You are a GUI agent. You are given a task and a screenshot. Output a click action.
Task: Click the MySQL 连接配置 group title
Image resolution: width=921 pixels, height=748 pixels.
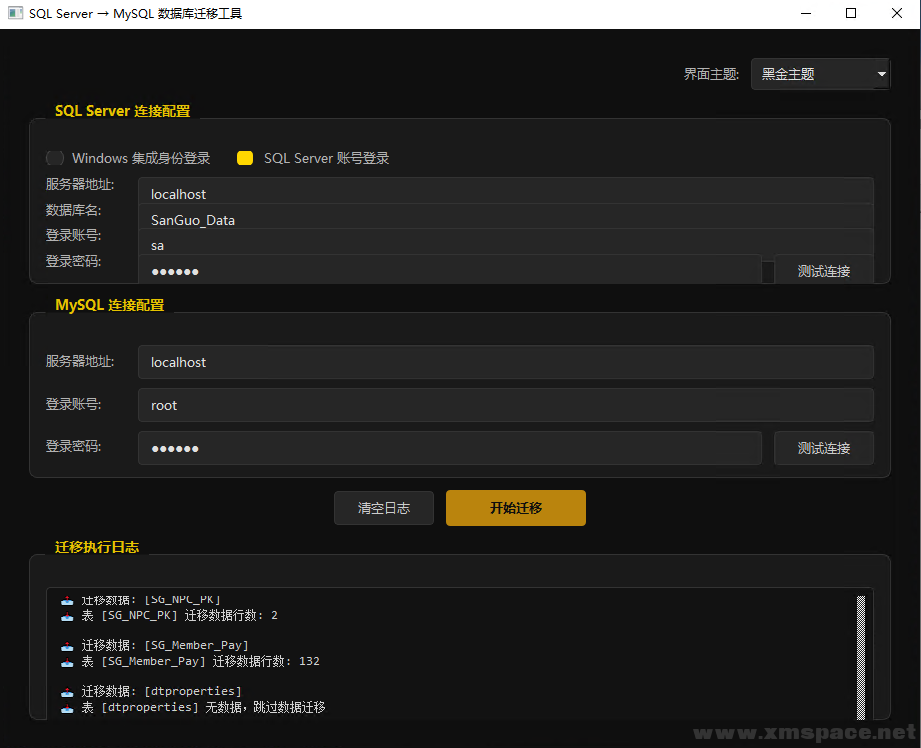109,305
